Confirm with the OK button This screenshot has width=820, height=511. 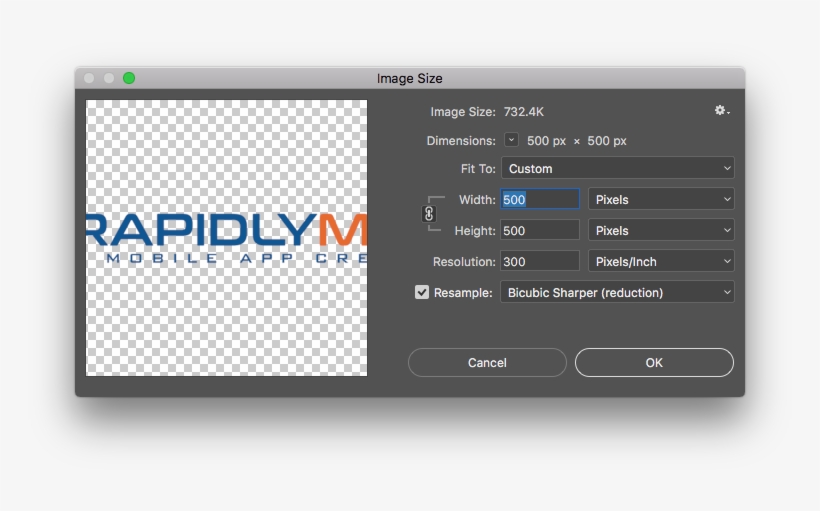[654, 363]
